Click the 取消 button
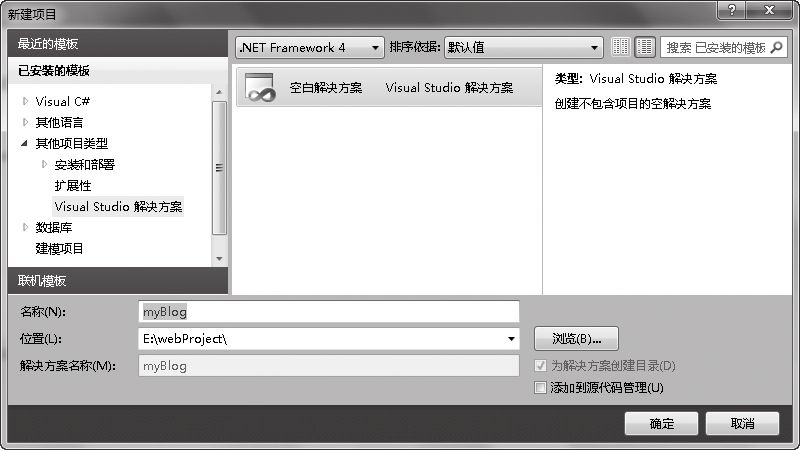The height and width of the screenshot is (450, 800). [x=742, y=423]
